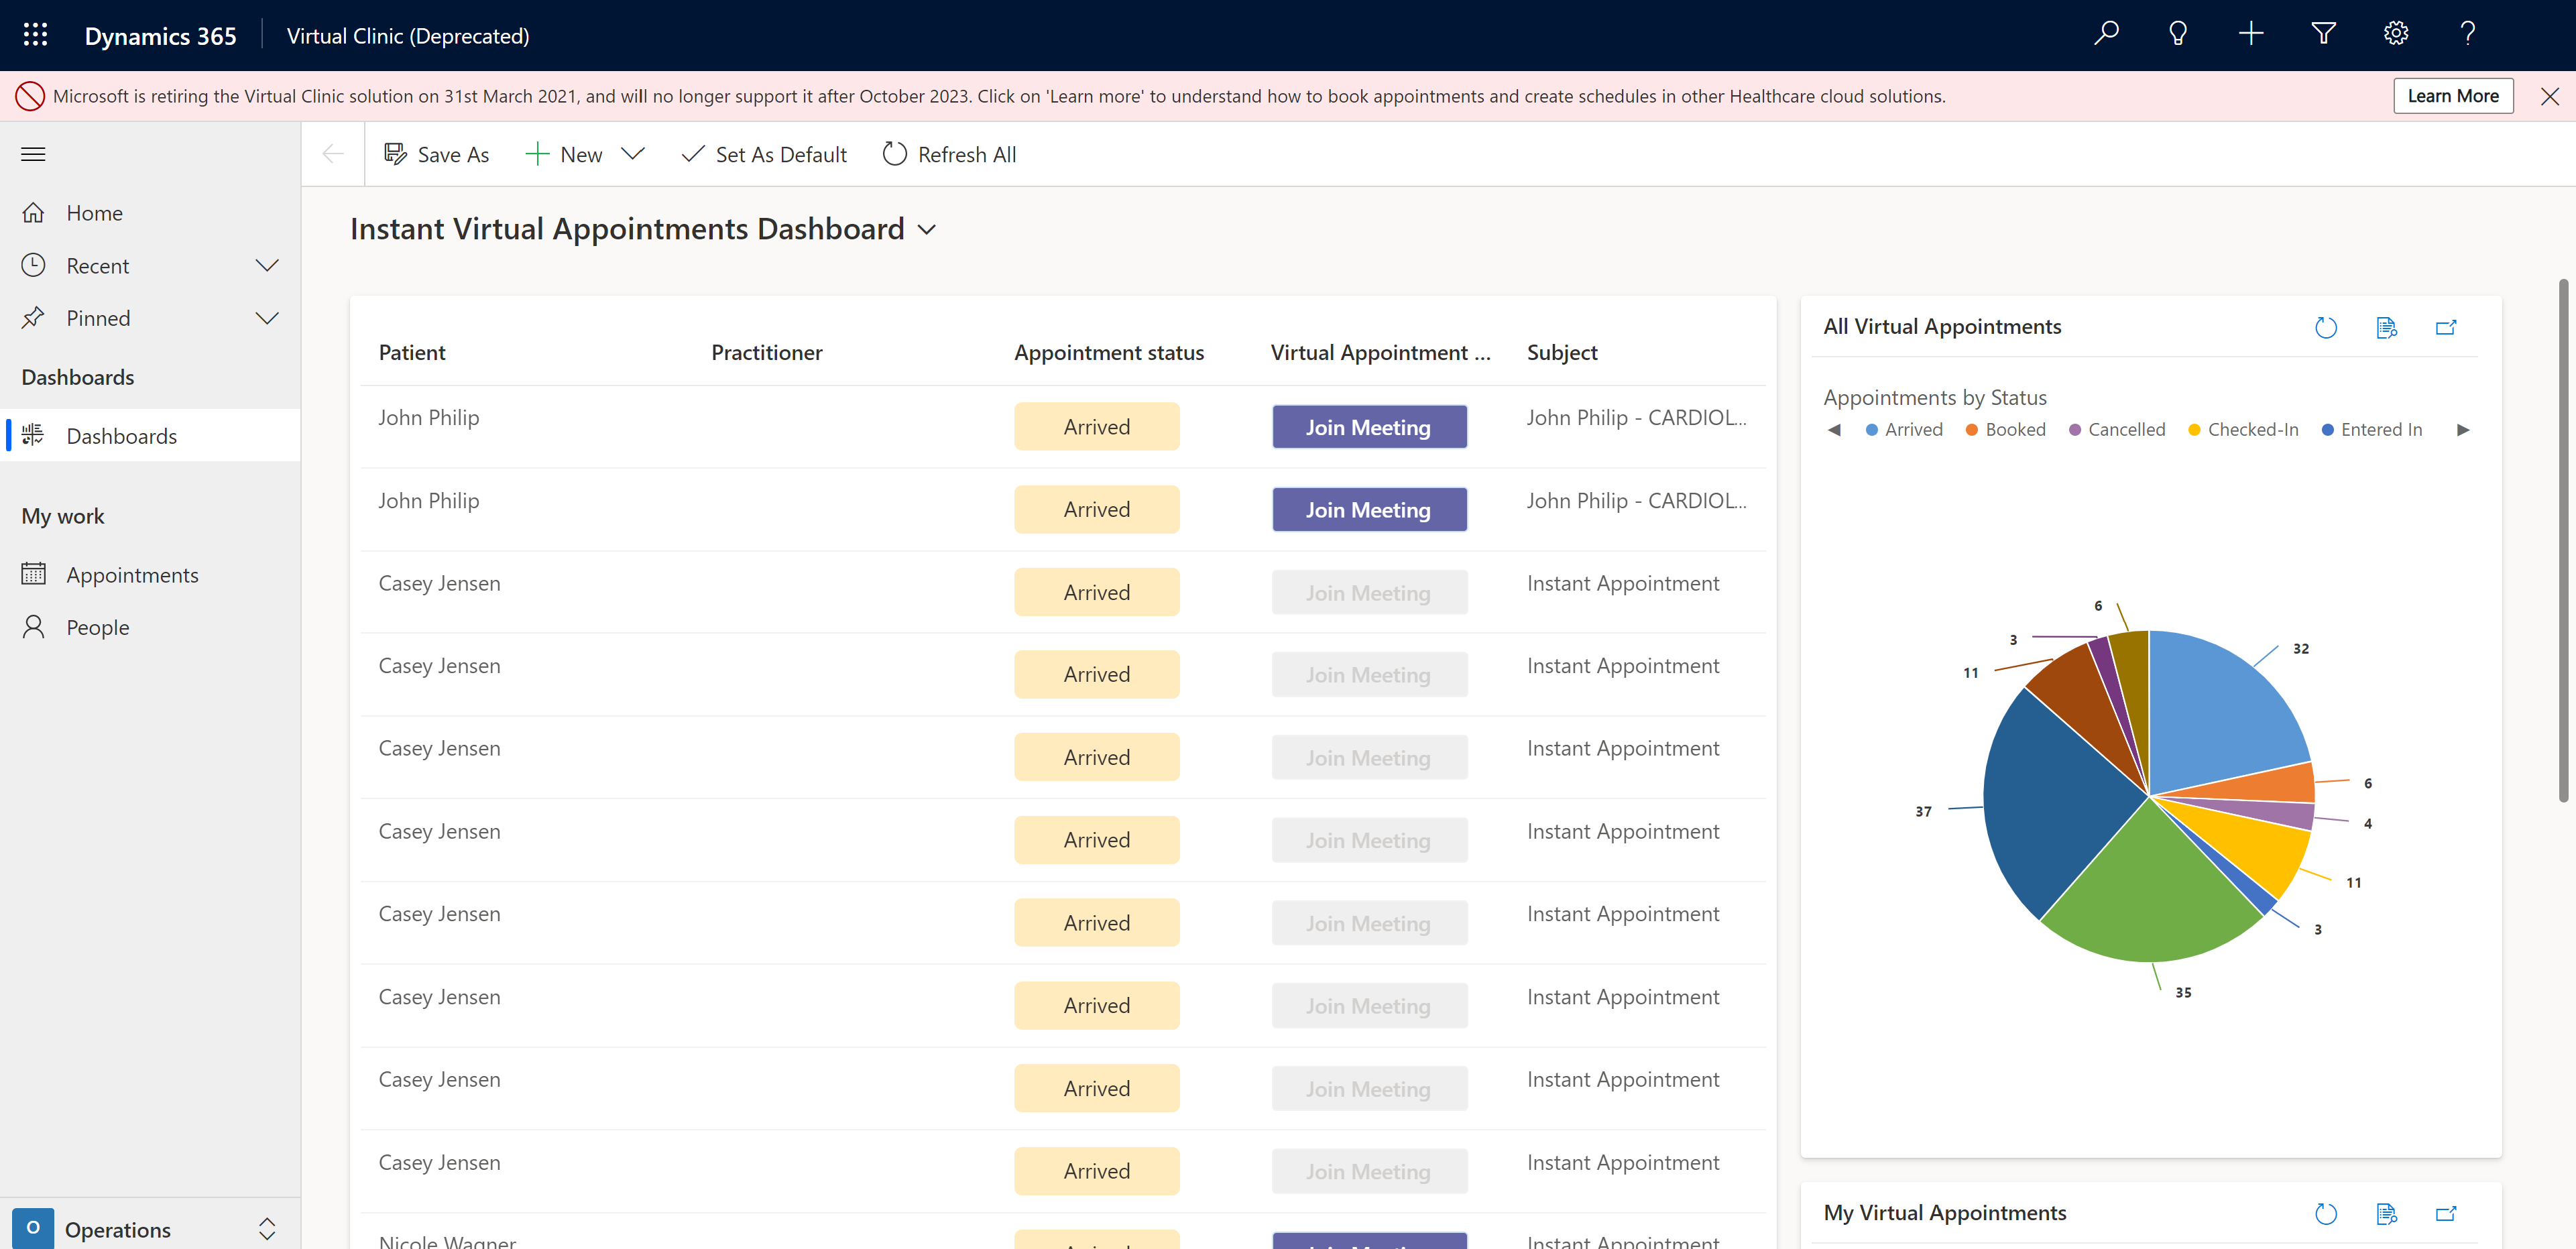Join Meeting for first John Philip row

[x=1368, y=427]
